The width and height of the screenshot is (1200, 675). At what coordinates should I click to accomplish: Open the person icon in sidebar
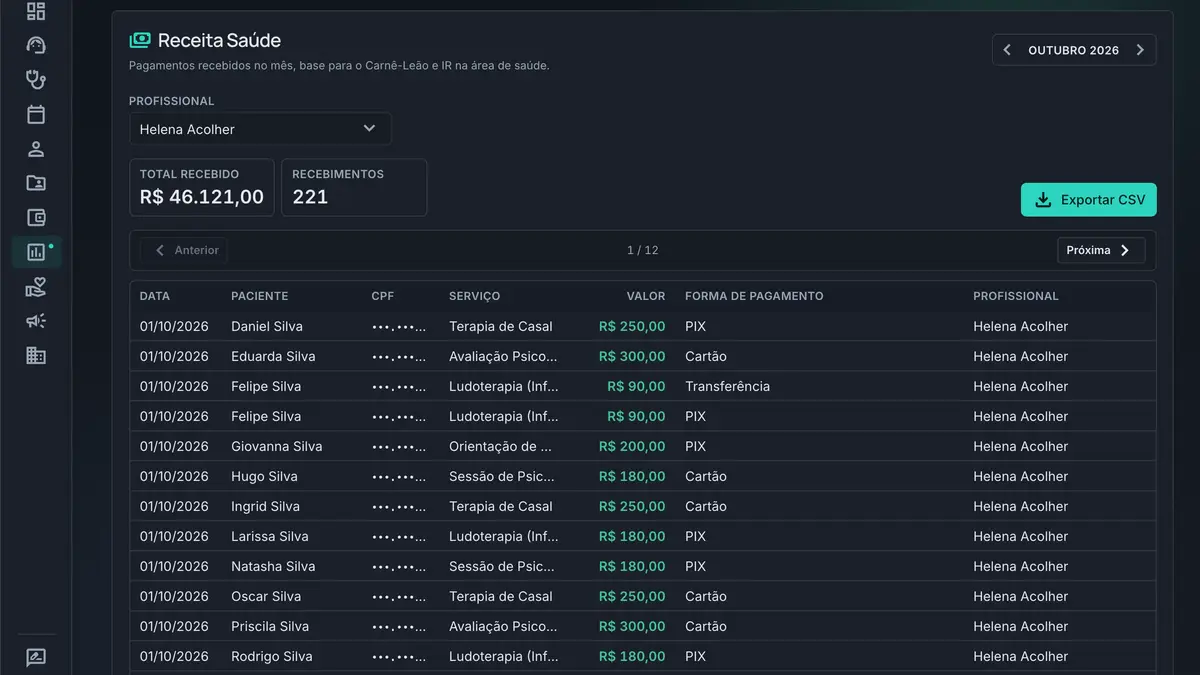[x=36, y=149]
